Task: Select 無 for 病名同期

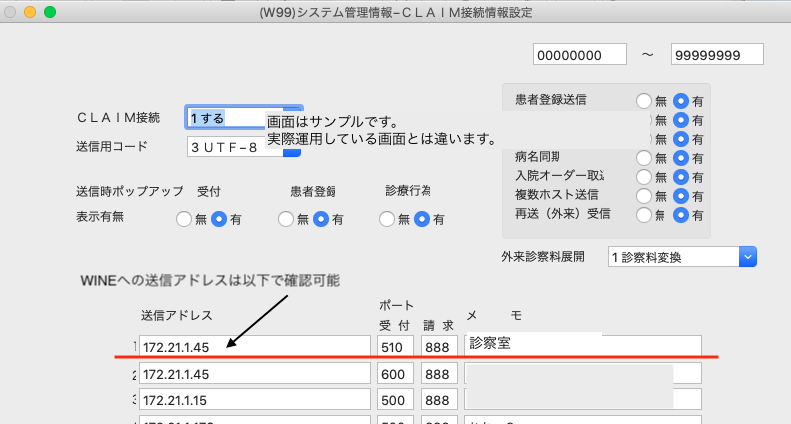Action: pyautogui.click(x=643, y=158)
